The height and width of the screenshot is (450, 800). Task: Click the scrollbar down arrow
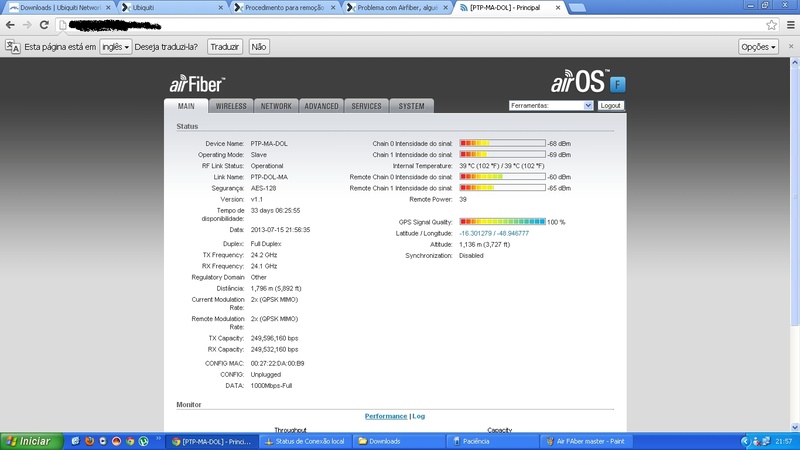(x=794, y=428)
